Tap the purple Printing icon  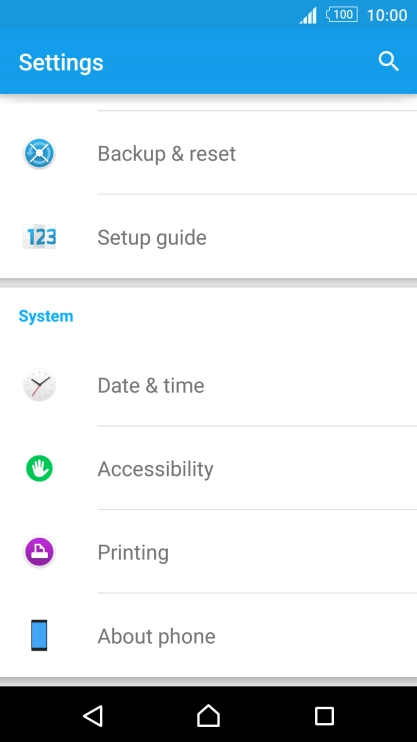(39, 552)
